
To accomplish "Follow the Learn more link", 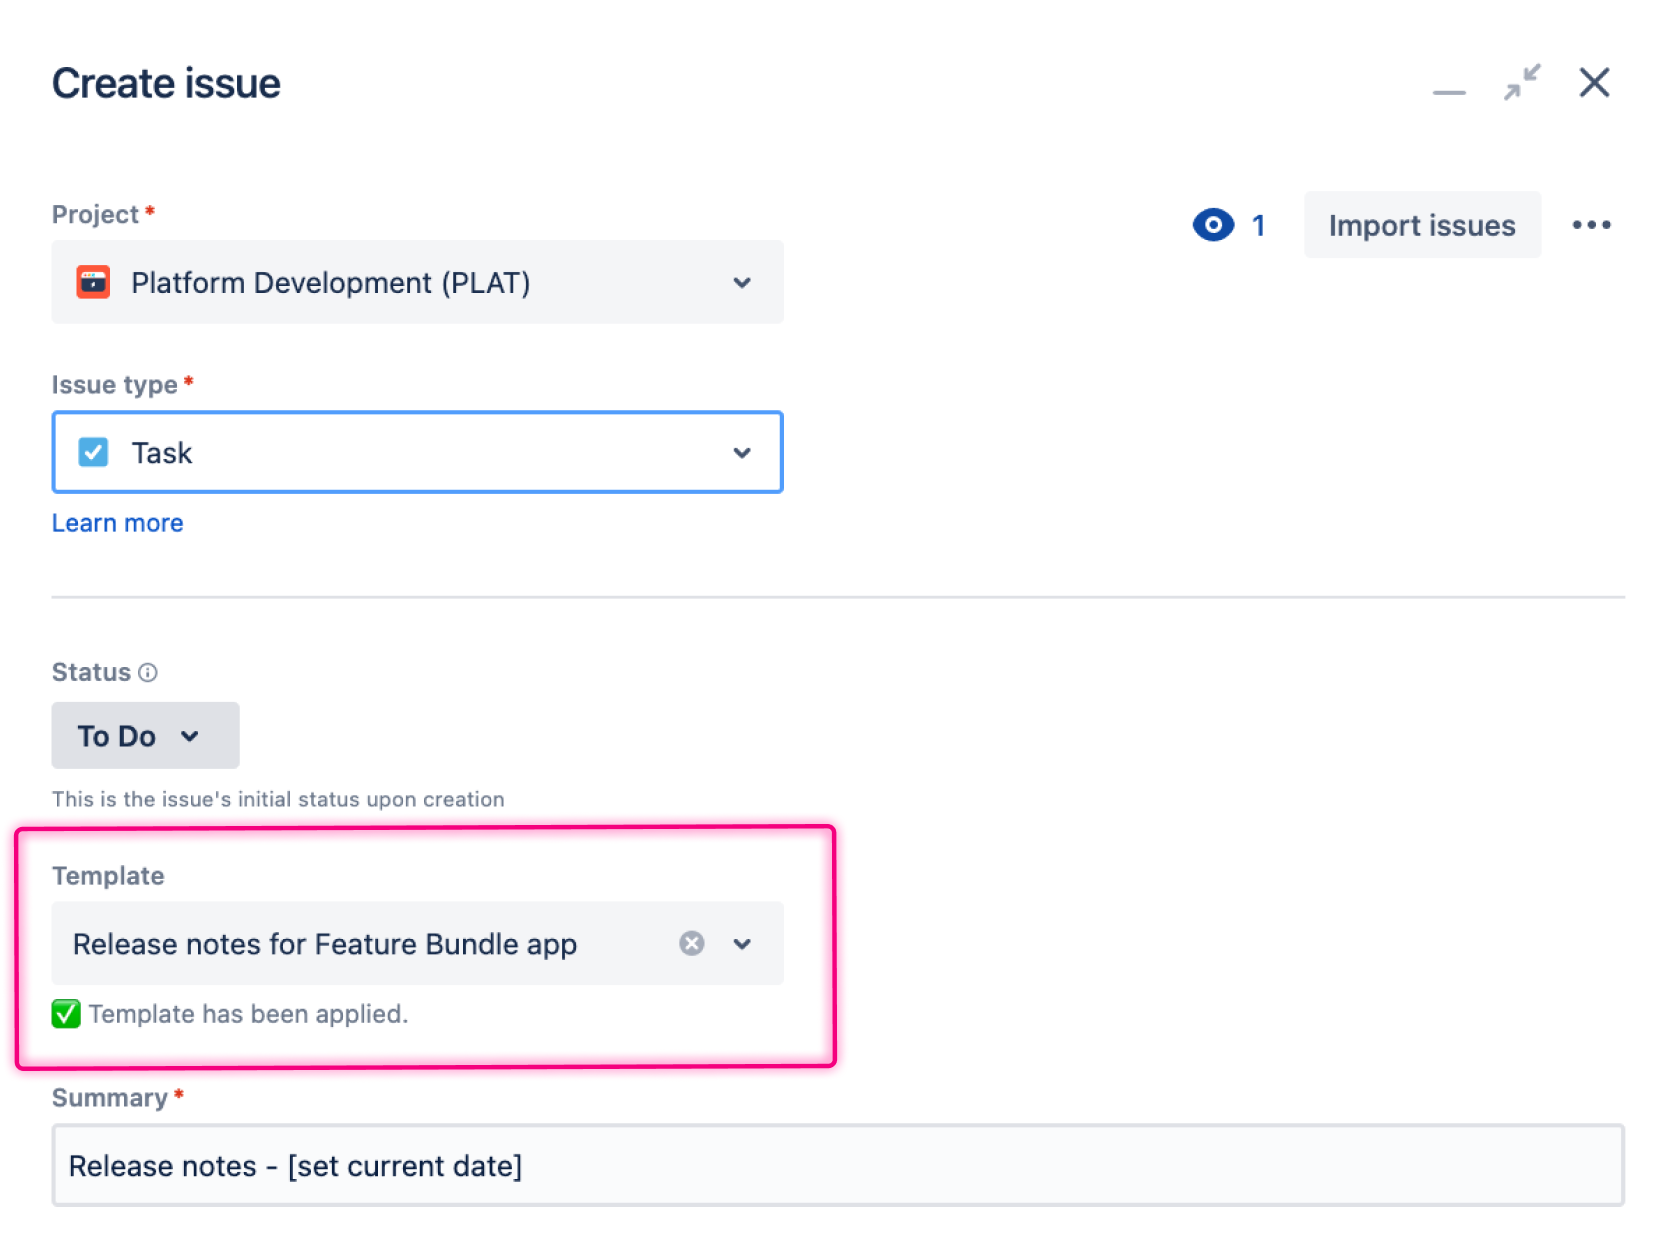I will coord(117,523).
